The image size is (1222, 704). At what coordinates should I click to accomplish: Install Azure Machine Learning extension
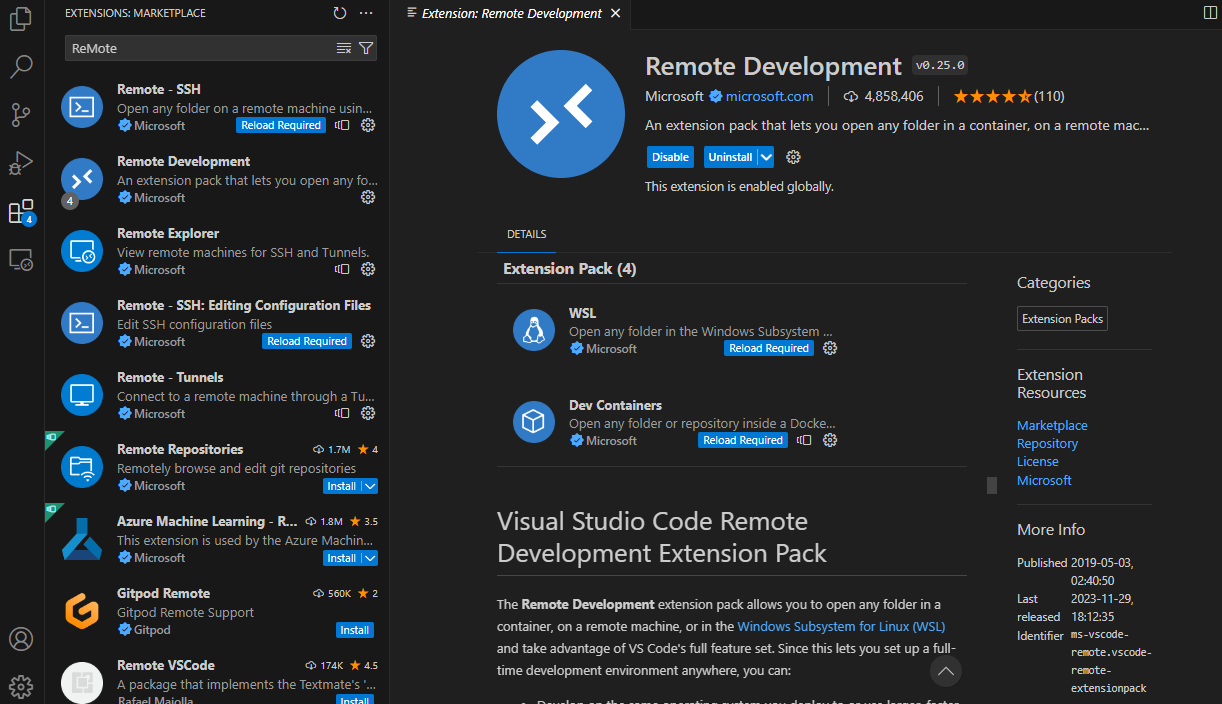pyautogui.click(x=342, y=558)
